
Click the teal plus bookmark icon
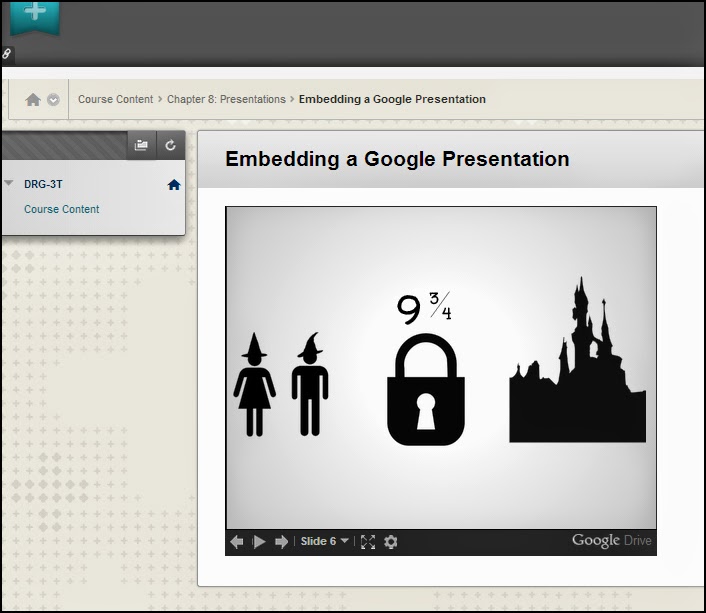[x=35, y=17]
